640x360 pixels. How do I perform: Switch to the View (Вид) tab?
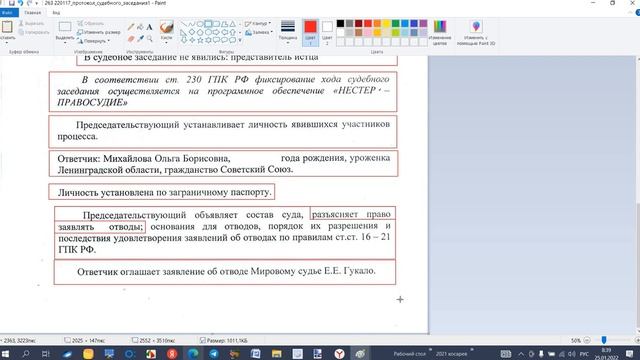(x=56, y=13)
